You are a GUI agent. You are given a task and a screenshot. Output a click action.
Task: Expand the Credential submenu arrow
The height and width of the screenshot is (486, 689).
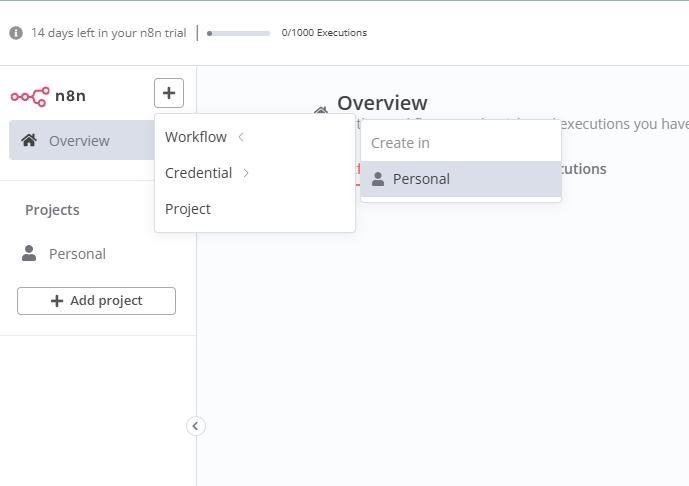[246, 173]
